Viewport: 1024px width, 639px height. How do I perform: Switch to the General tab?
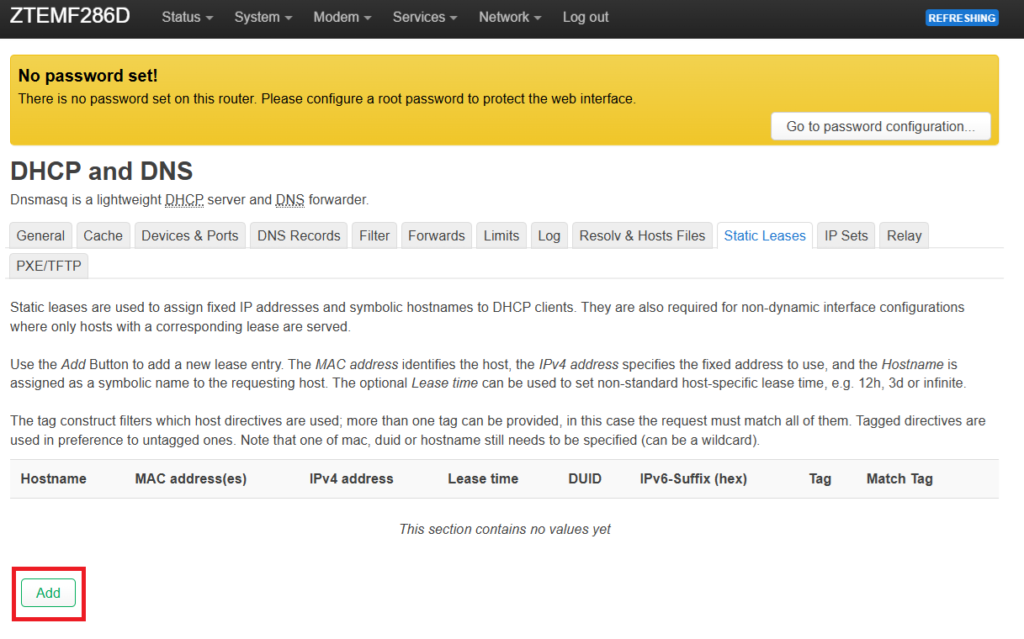41,236
